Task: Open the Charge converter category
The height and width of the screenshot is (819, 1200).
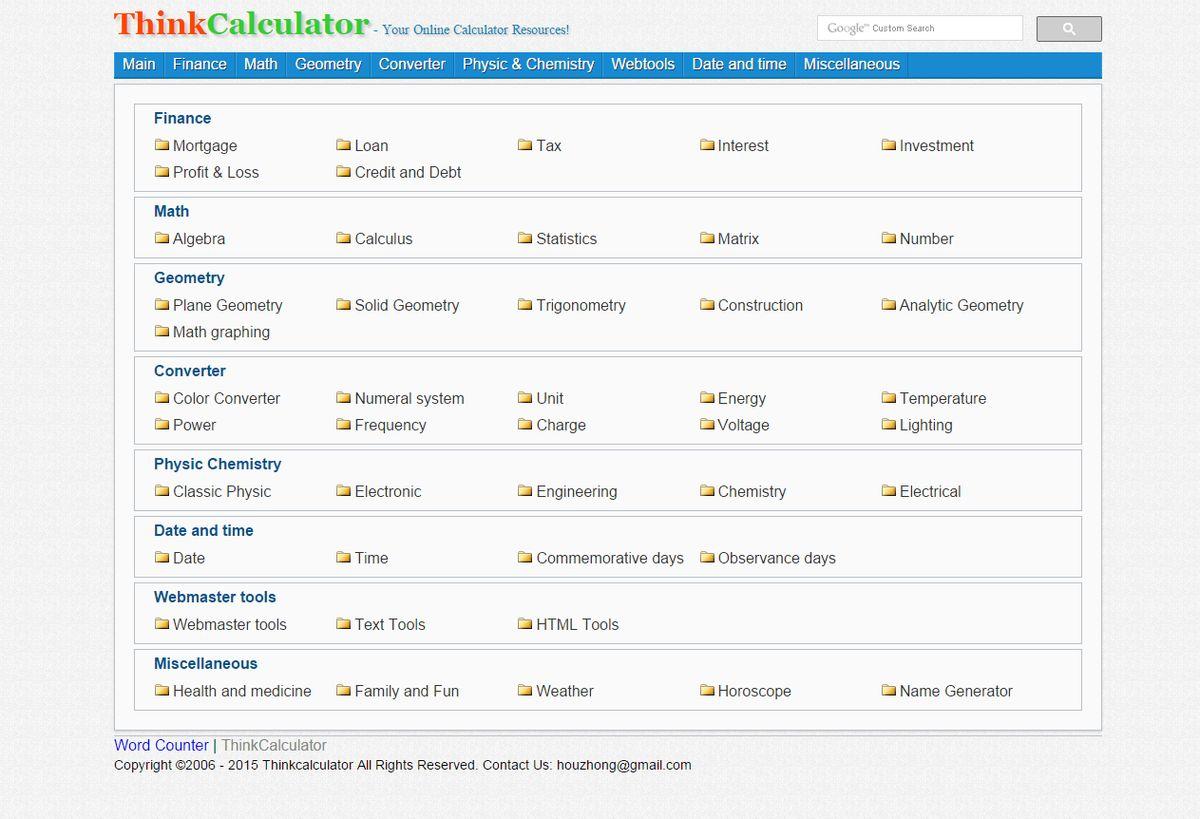Action: pos(561,425)
